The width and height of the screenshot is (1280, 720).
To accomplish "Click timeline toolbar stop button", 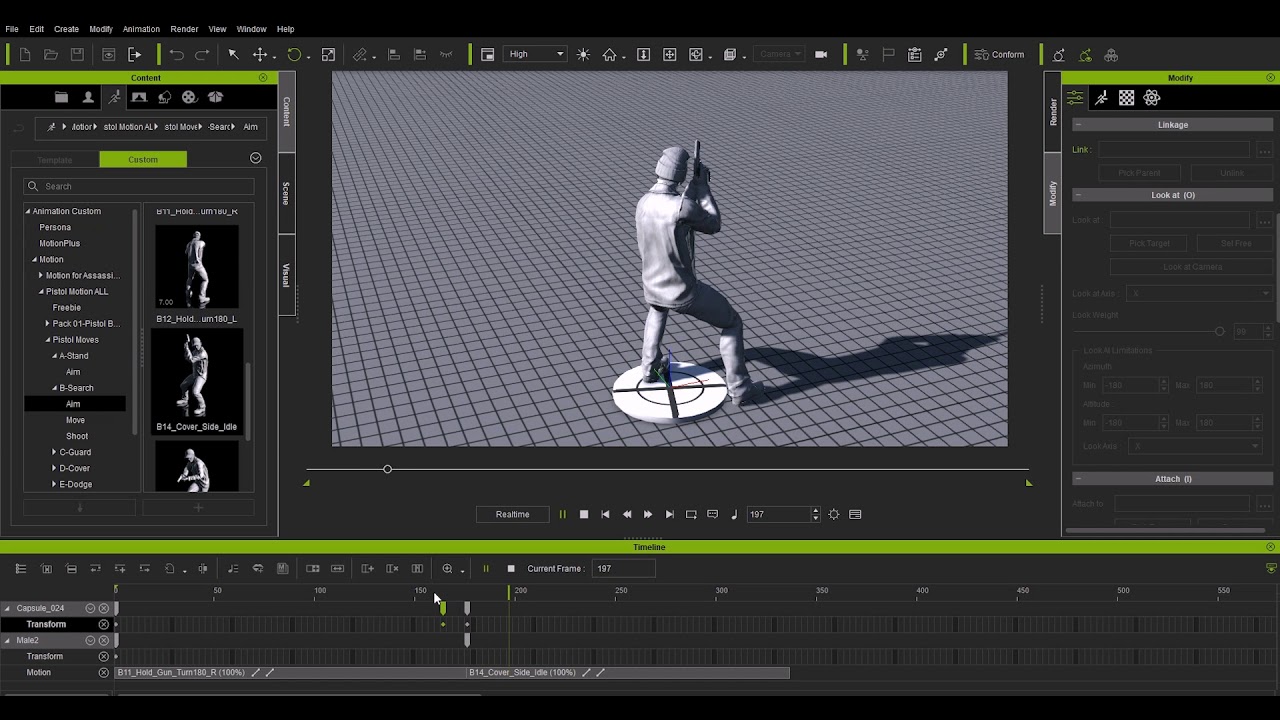I will pyautogui.click(x=510, y=569).
